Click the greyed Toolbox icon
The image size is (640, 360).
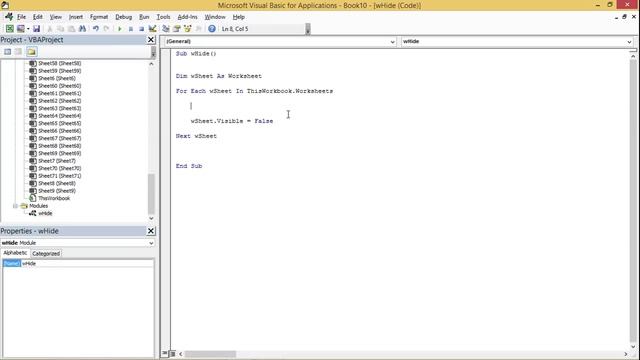click(x=198, y=29)
